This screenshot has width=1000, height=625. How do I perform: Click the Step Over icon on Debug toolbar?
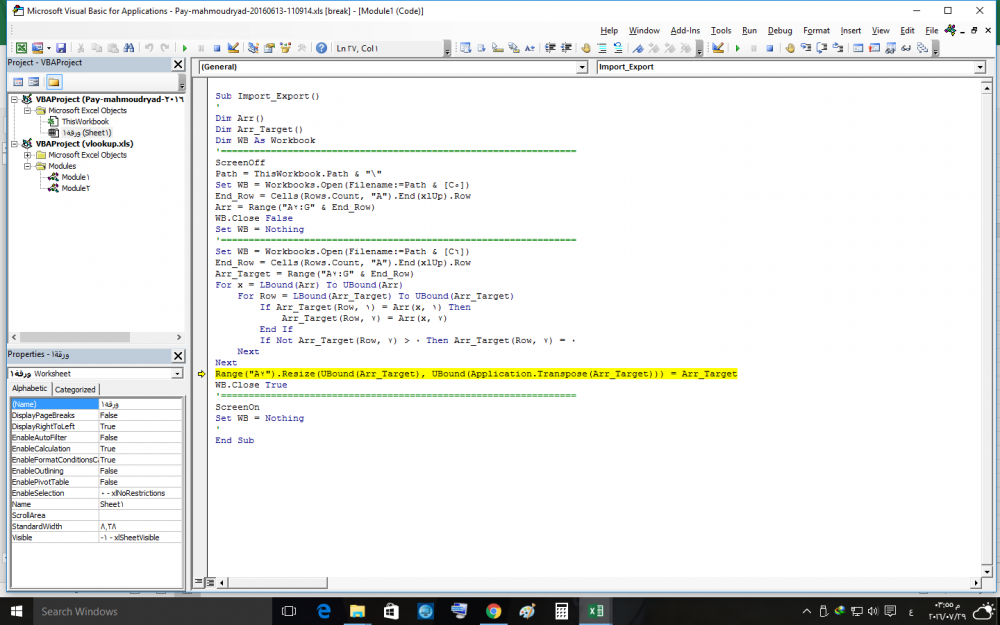tap(822, 48)
